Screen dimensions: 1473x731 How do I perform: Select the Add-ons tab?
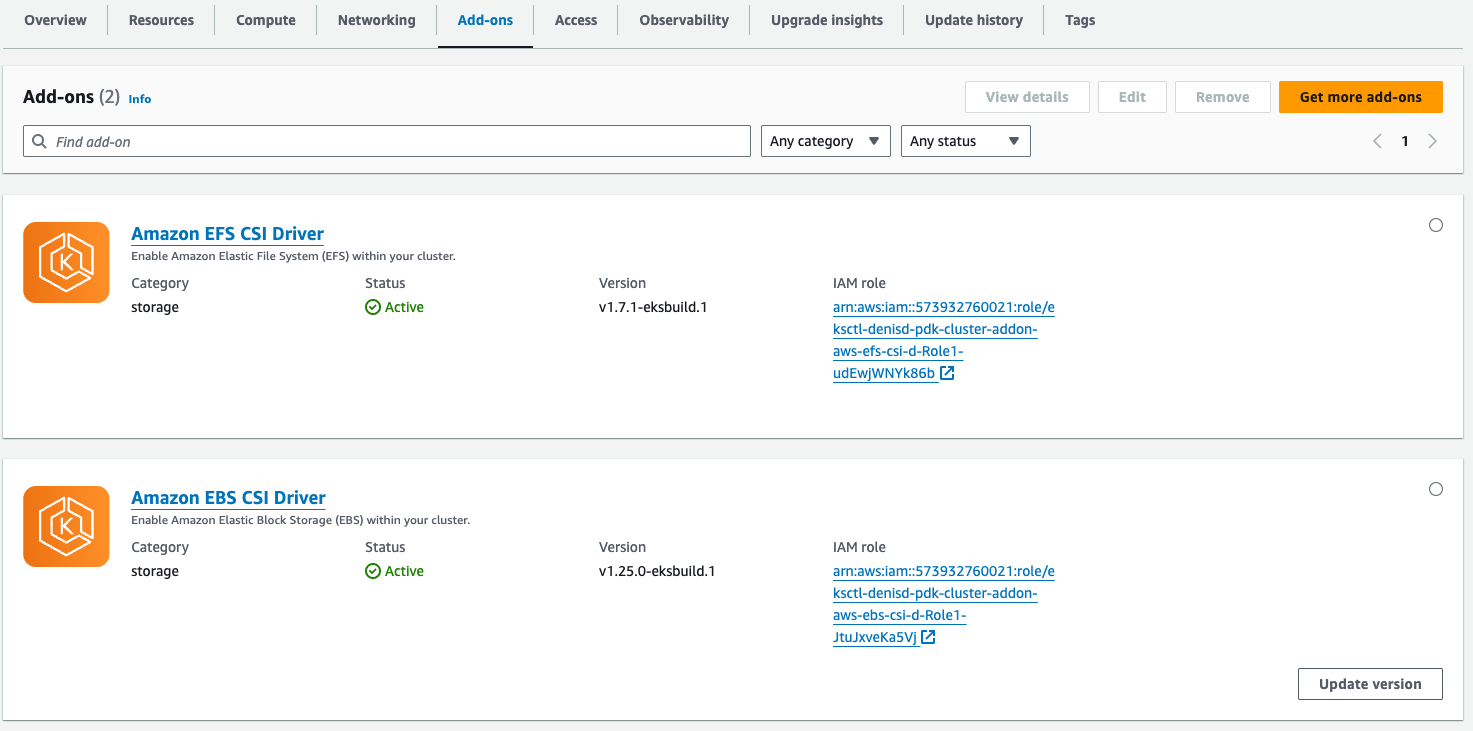pos(485,20)
